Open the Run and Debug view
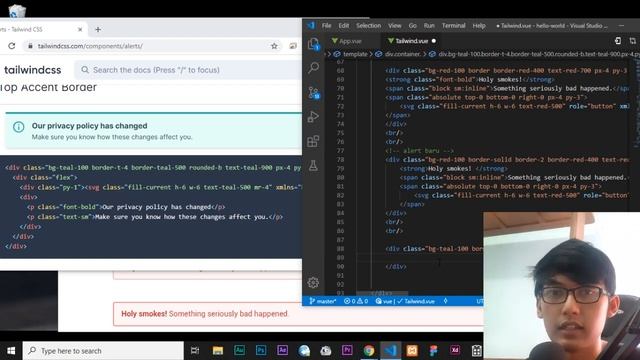The image size is (640, 360). [313, 117]
